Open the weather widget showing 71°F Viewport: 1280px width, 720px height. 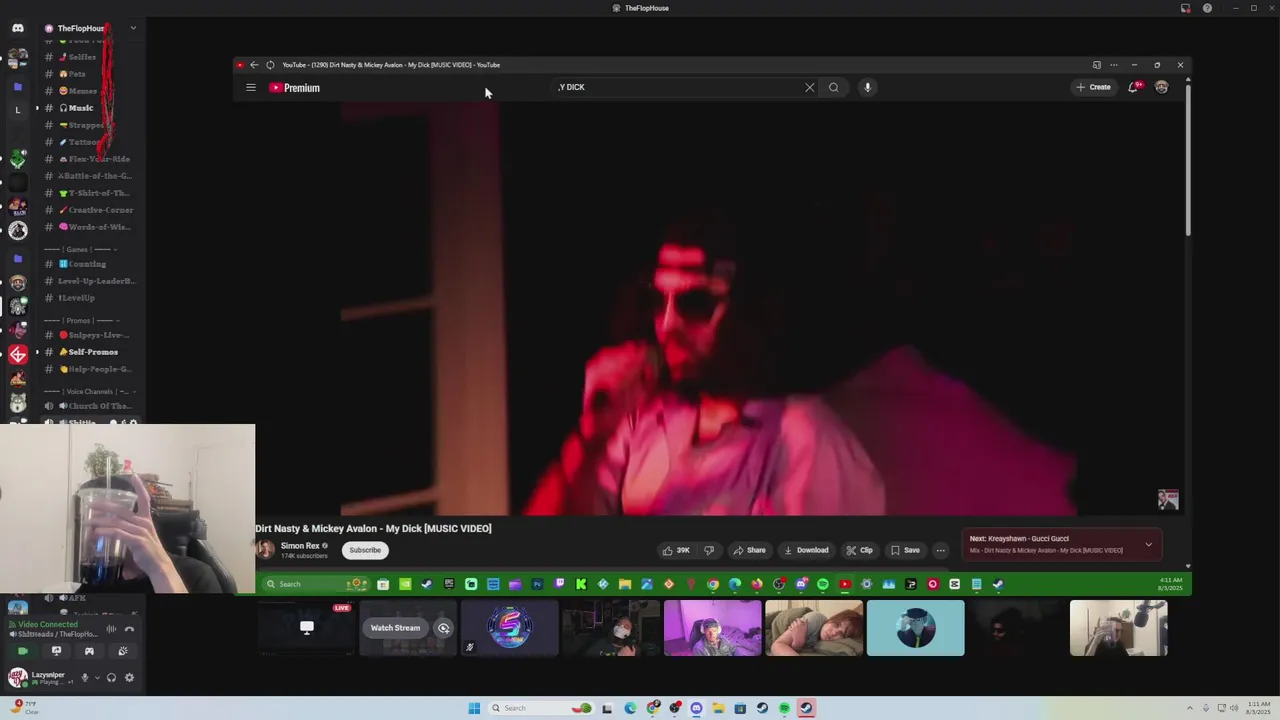[25, 707]
